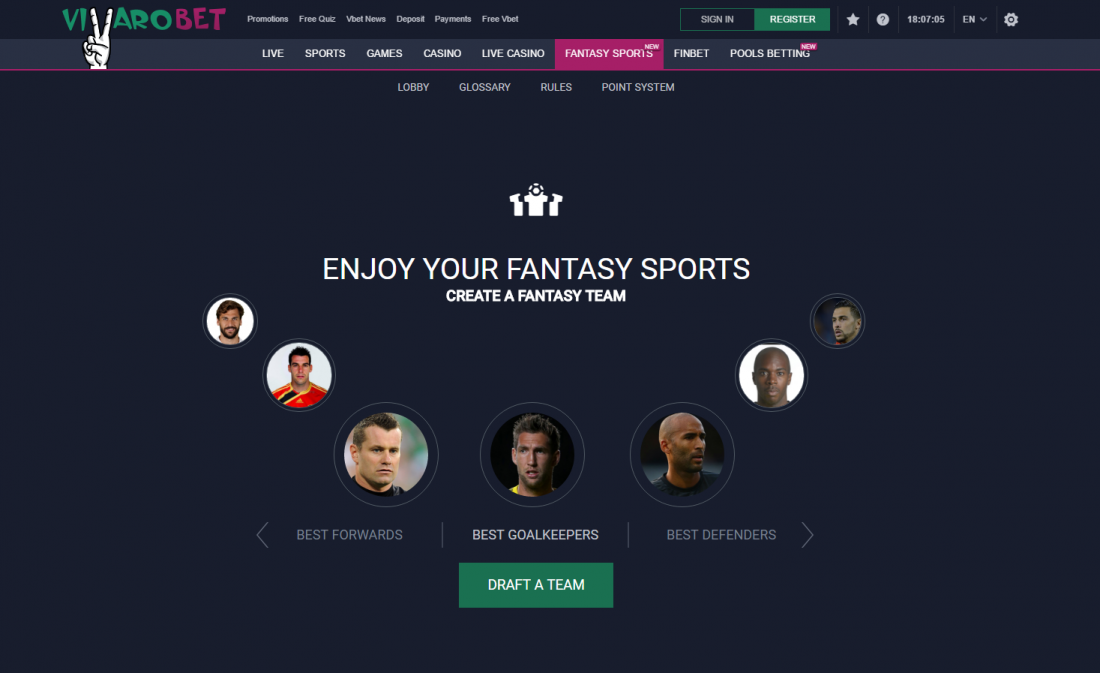Viewport: 1100px width, 673px height.
Task: Click the fantasy team jerseys icon
Action: point(536,200)
